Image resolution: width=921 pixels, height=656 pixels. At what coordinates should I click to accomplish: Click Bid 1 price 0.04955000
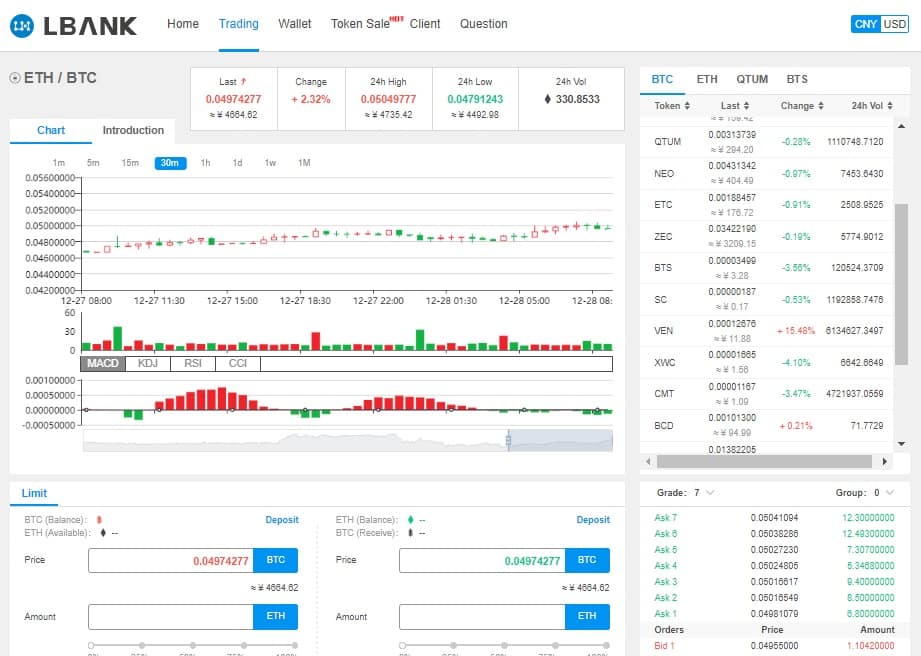pyautogui.click(x=774, y=645)
